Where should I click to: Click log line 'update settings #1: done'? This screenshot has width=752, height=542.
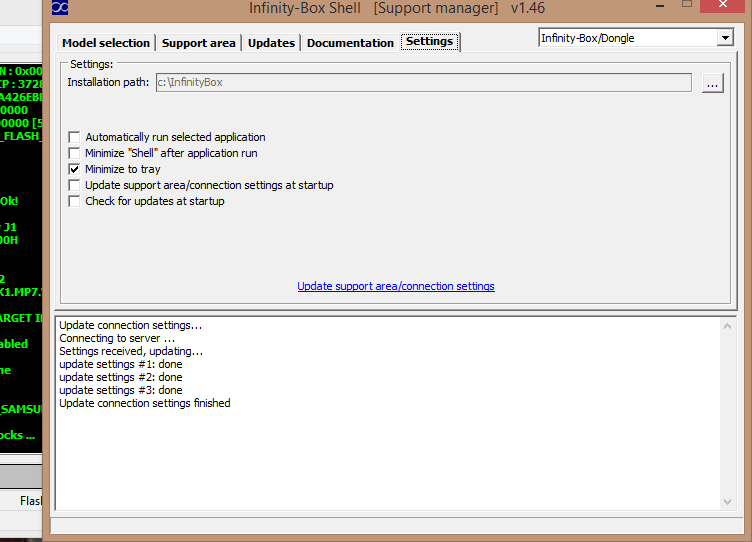point(121,364)
